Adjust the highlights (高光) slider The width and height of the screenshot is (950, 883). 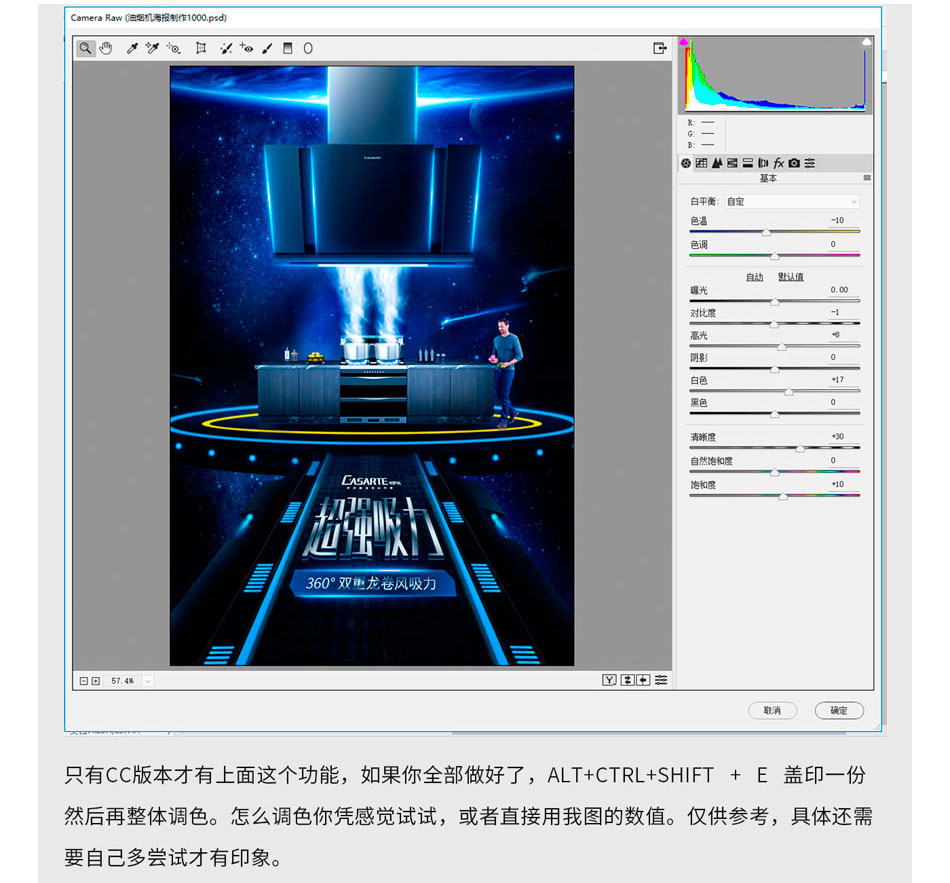[x=782, y=347]
